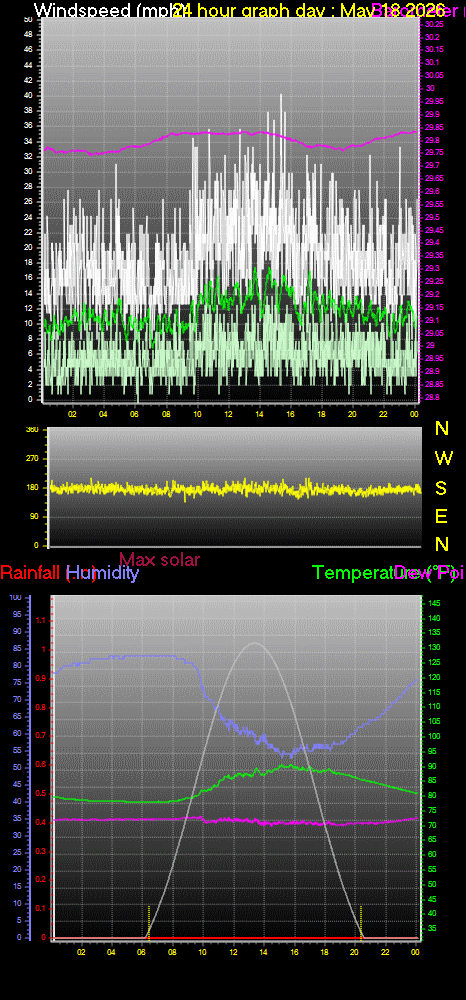Click the 50 mph windspeed axis label
Screen dimensions: 466x1000
[27, 20]
